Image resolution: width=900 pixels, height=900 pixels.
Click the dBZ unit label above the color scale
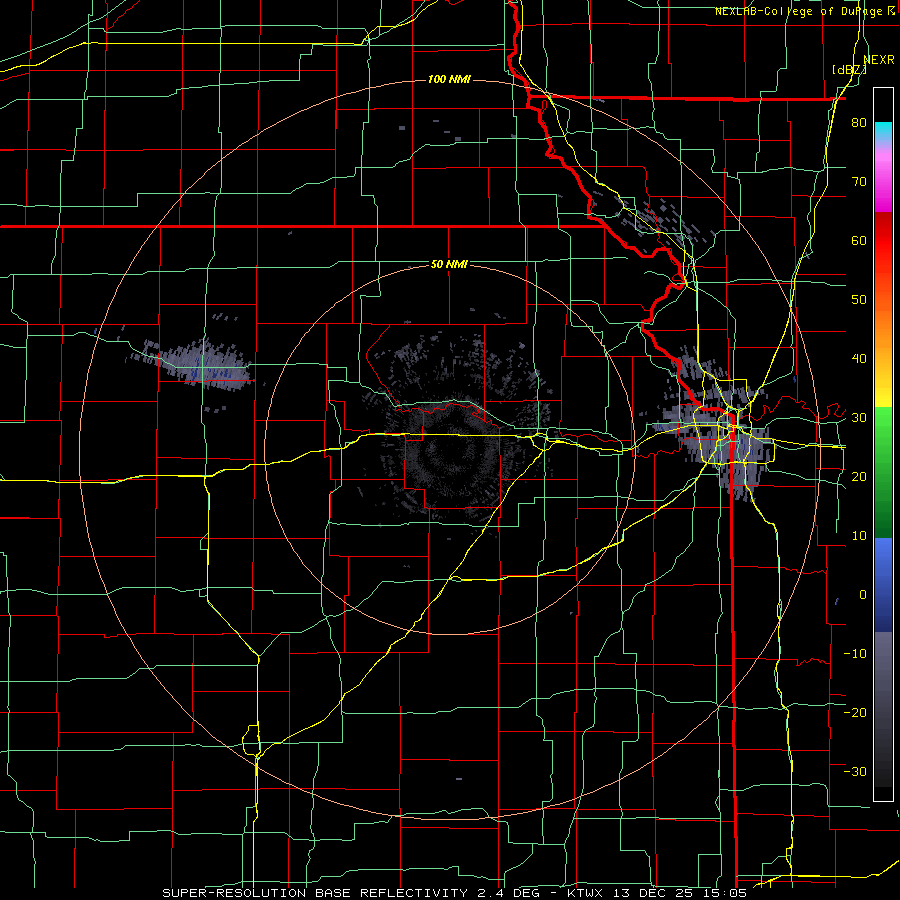[x=849, y=69]
